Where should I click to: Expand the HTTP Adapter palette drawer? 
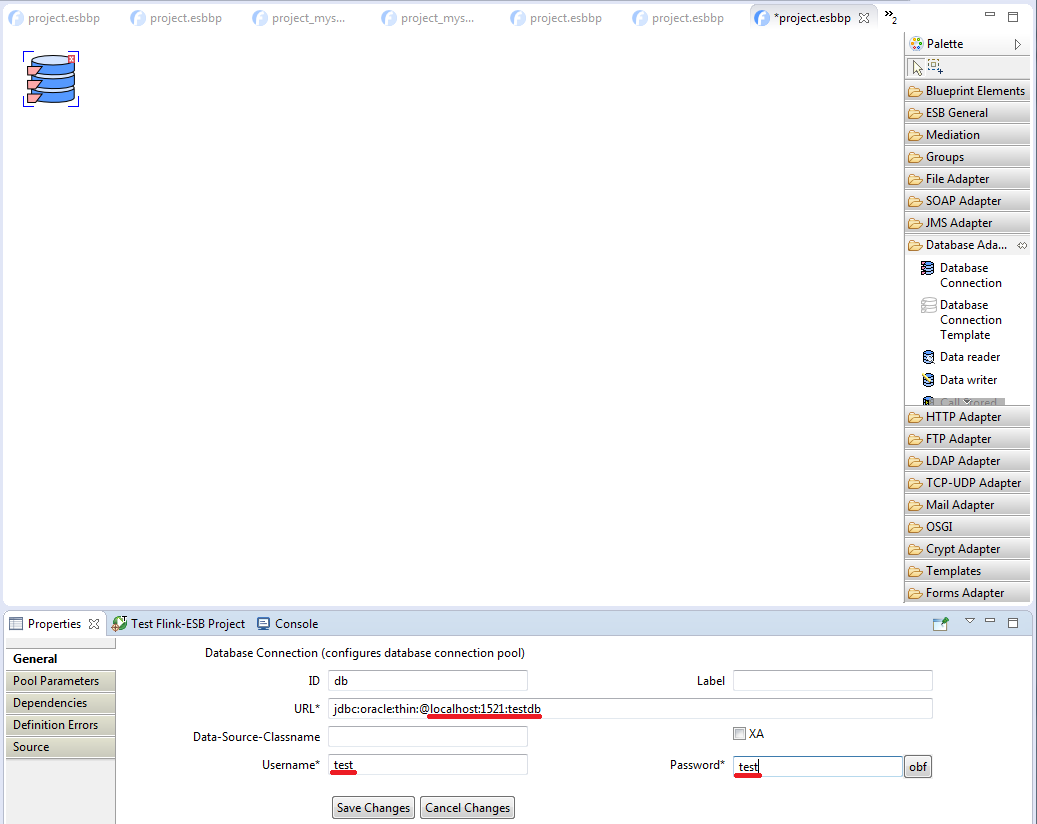[x=963, y=417]
